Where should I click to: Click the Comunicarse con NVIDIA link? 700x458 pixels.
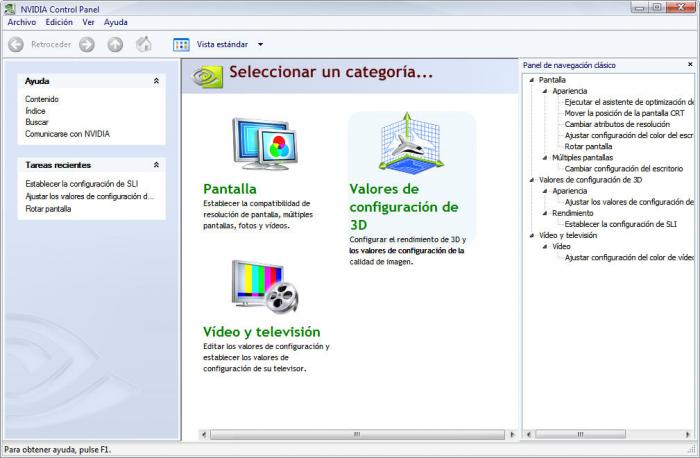click(x=67, y=133)
